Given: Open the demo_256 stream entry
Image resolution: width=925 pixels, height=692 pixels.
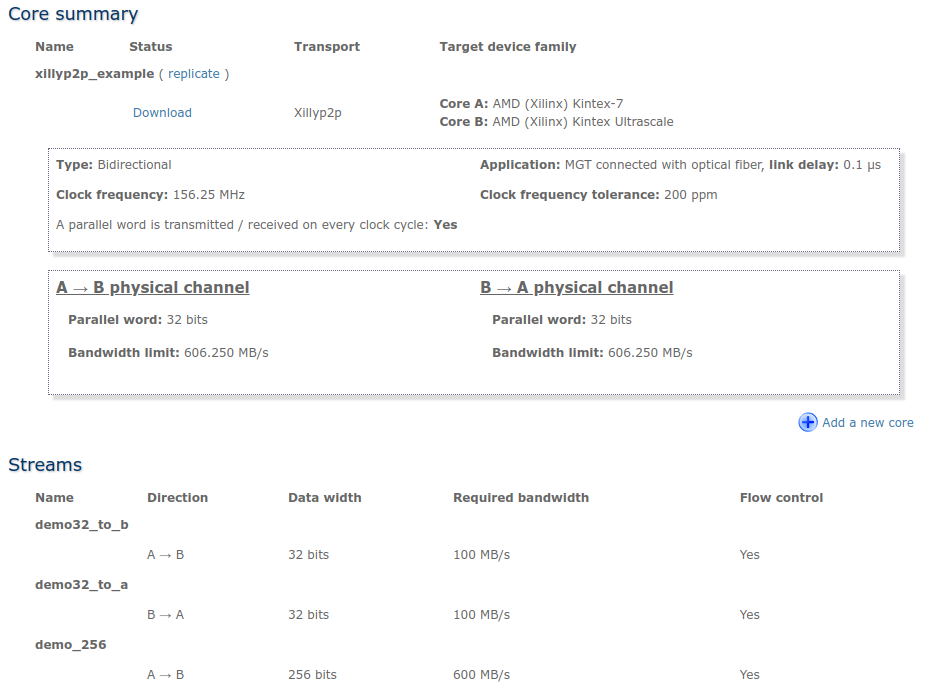Looking at the screenshot, I should click(68, 644).
